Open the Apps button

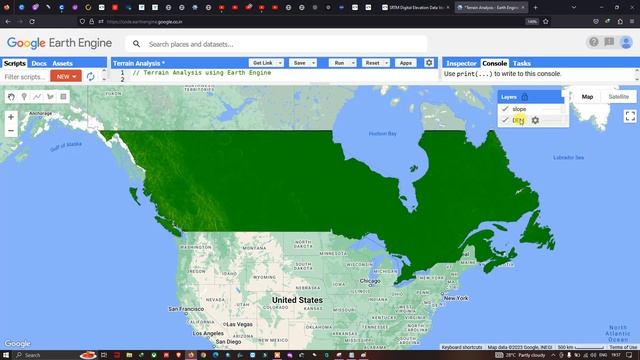[405, 63]
